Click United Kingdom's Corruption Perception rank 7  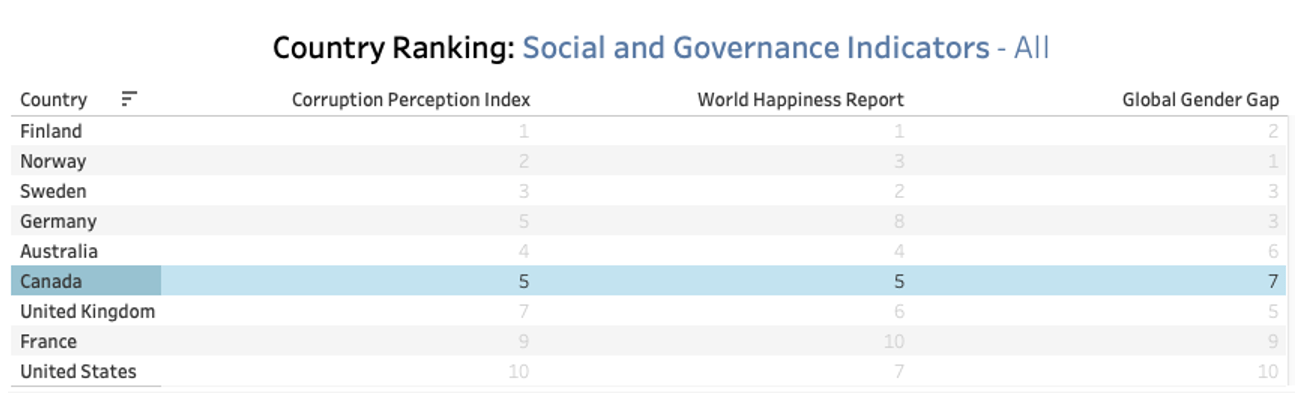[524, 311]
